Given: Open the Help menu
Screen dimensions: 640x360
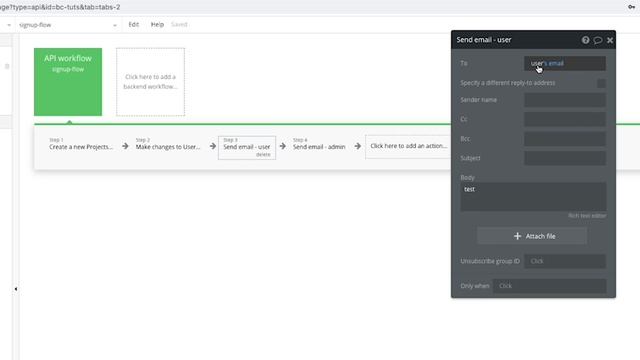Looking at the screenshot, I should pyautogui.click(x=157, y=24).
